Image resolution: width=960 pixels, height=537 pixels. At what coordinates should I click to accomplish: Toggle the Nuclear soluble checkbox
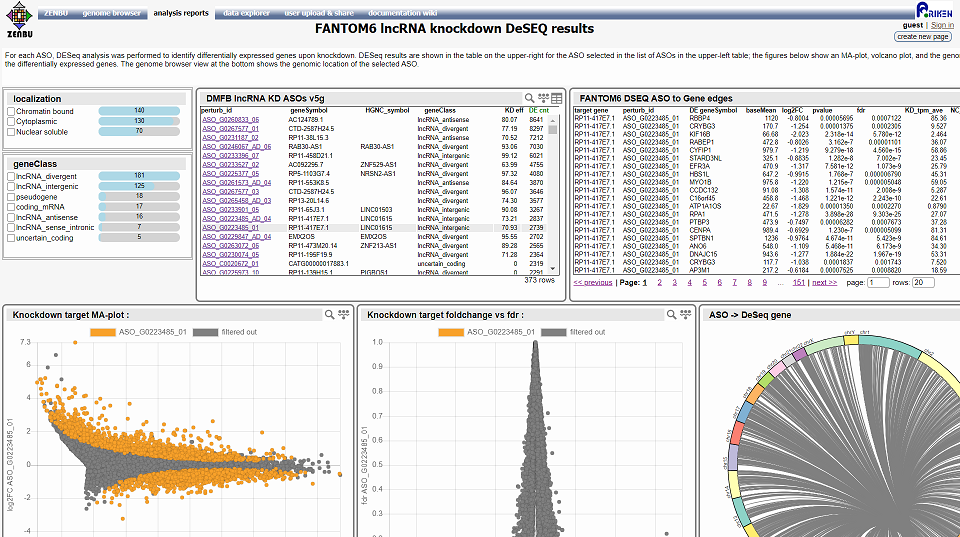coord(11,132)
